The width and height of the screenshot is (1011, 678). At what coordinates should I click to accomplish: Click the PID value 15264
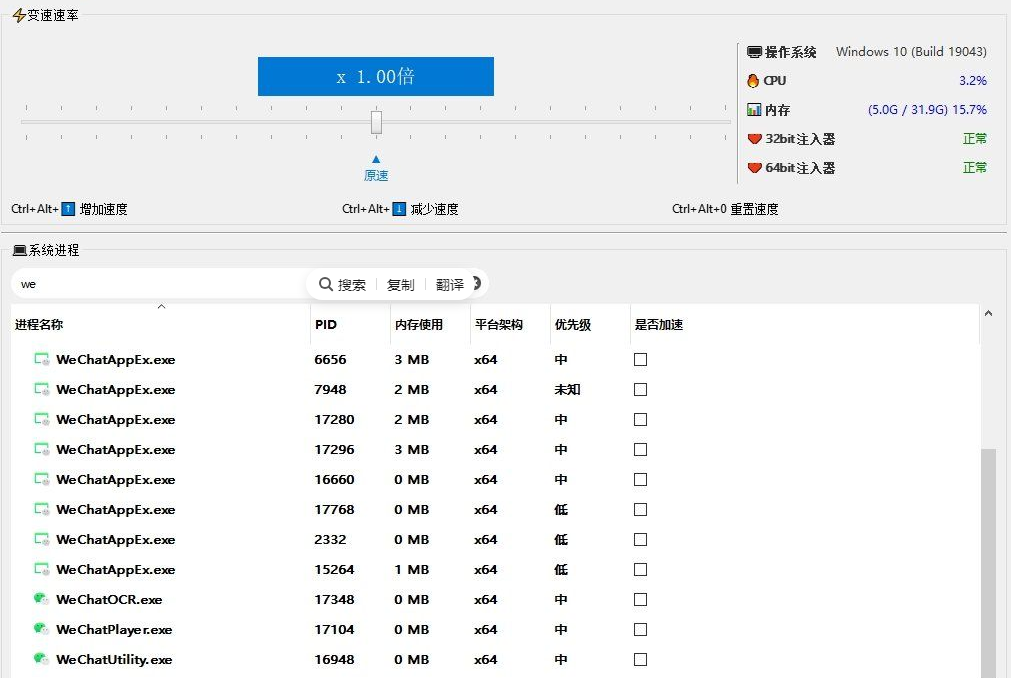click(334, 570)
